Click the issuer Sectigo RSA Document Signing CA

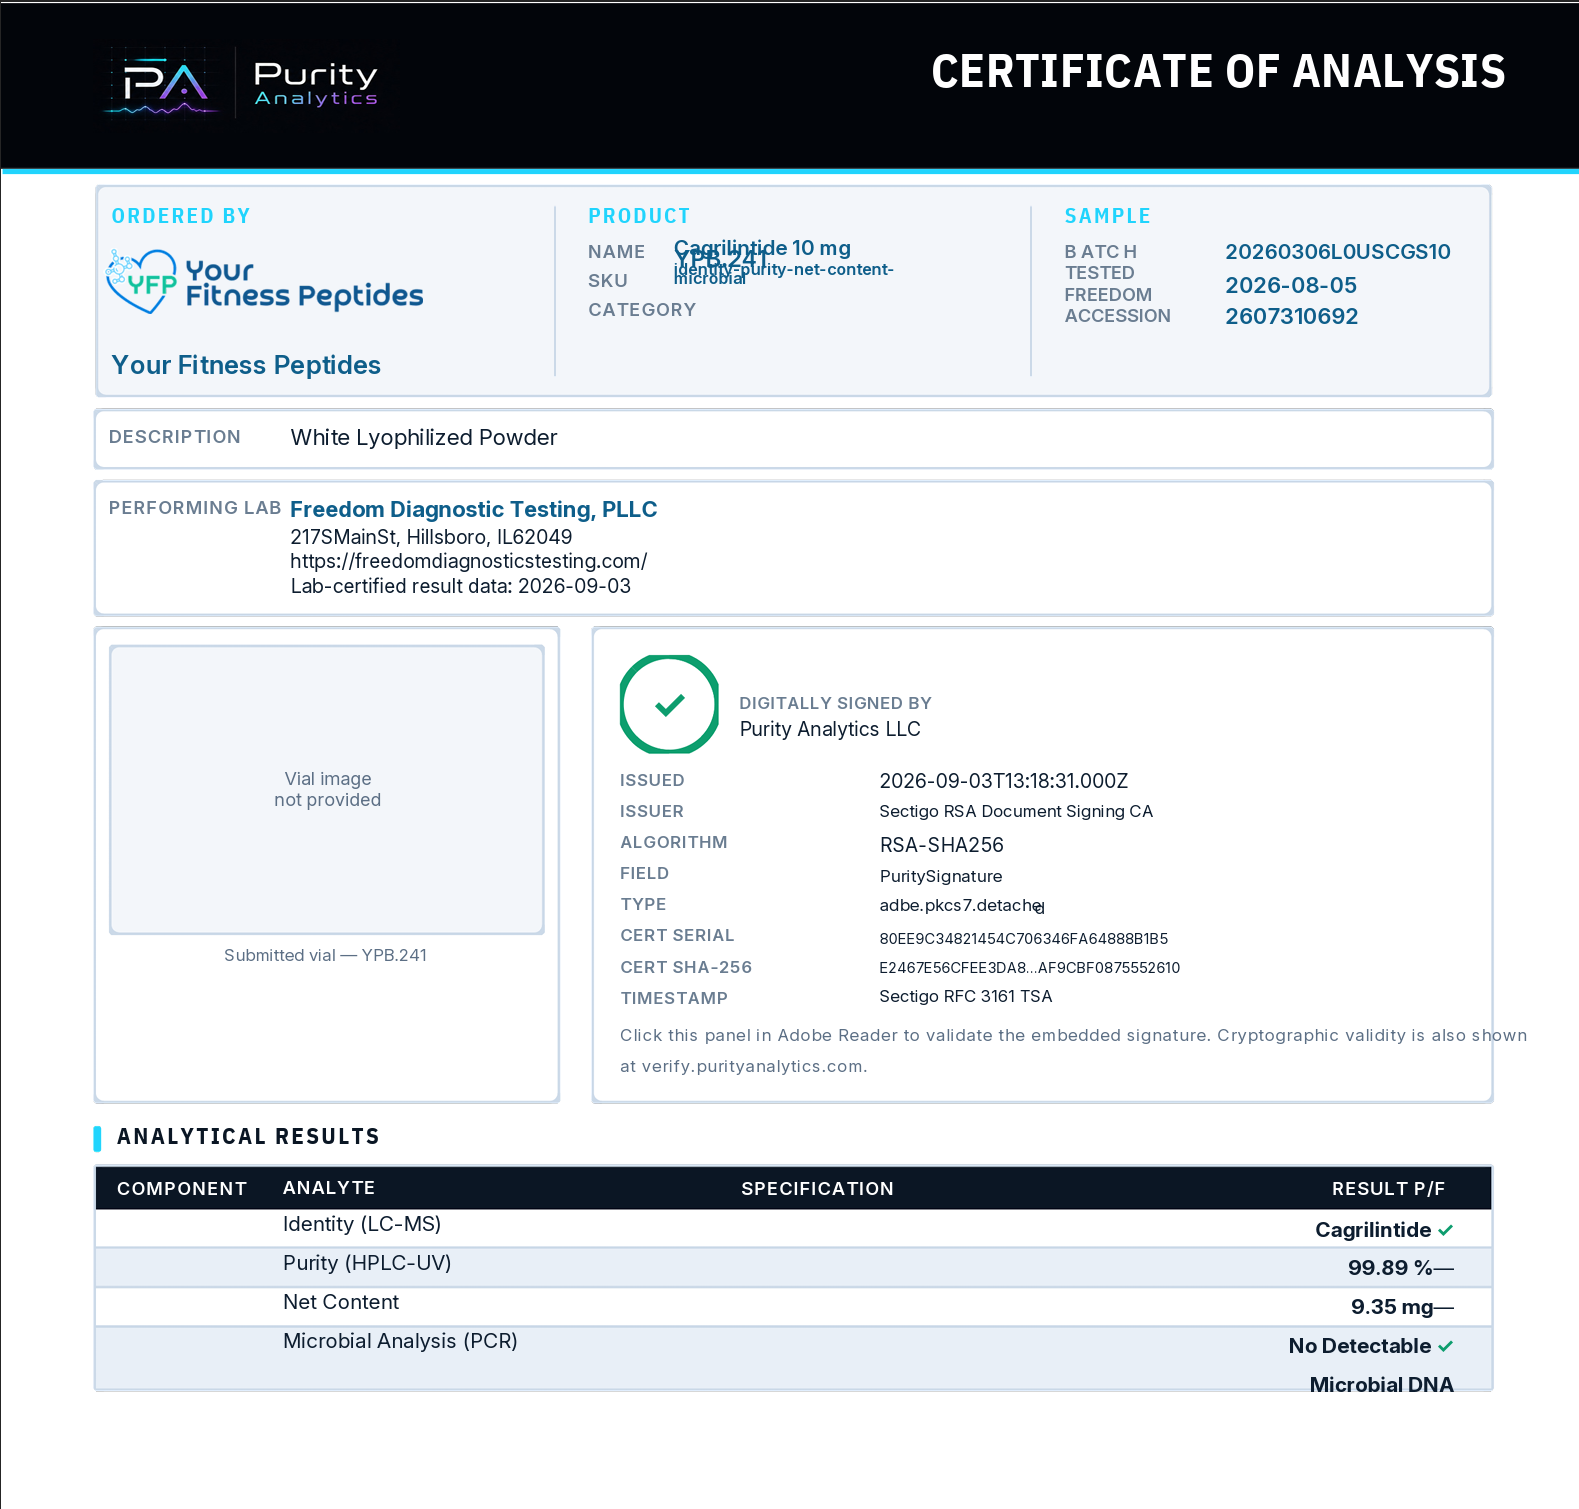pyautogui.click(x=1016, y=811)
